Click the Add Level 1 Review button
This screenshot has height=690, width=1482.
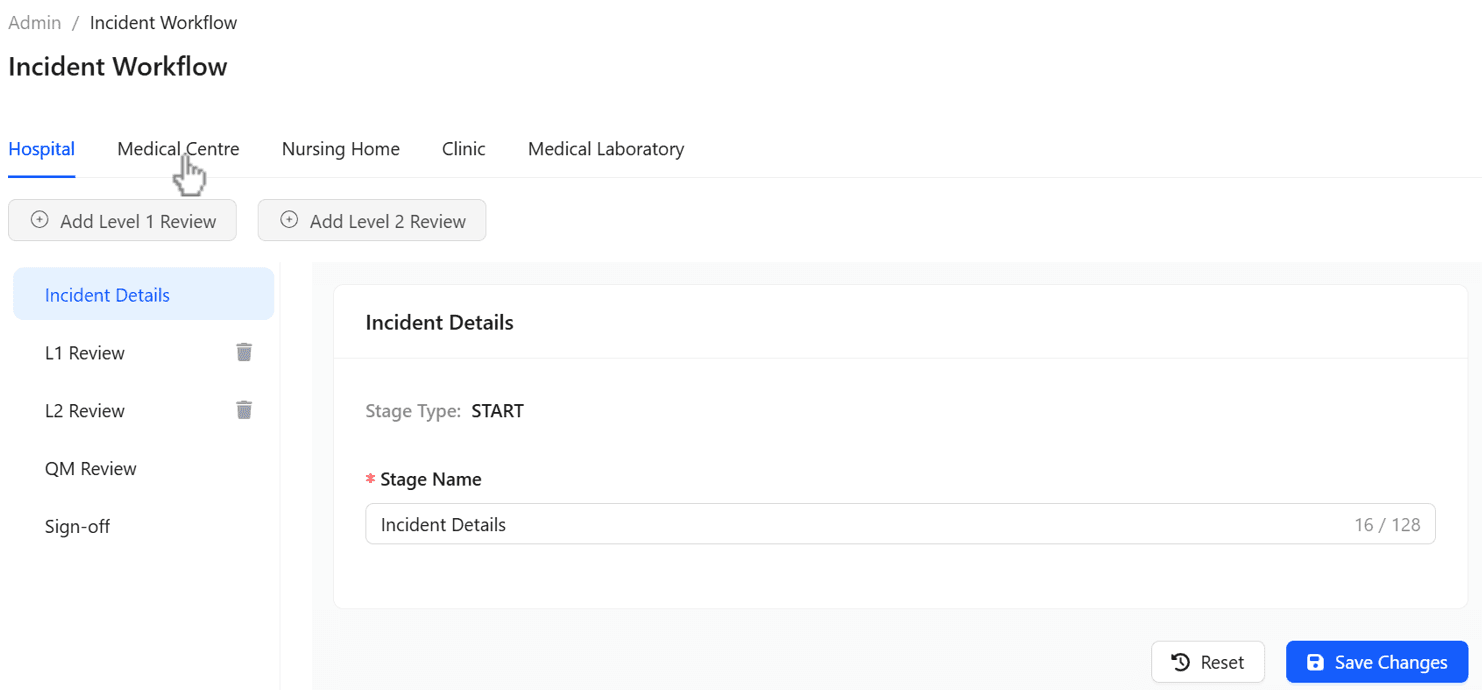pyautogui.click(x=122, y=220)
